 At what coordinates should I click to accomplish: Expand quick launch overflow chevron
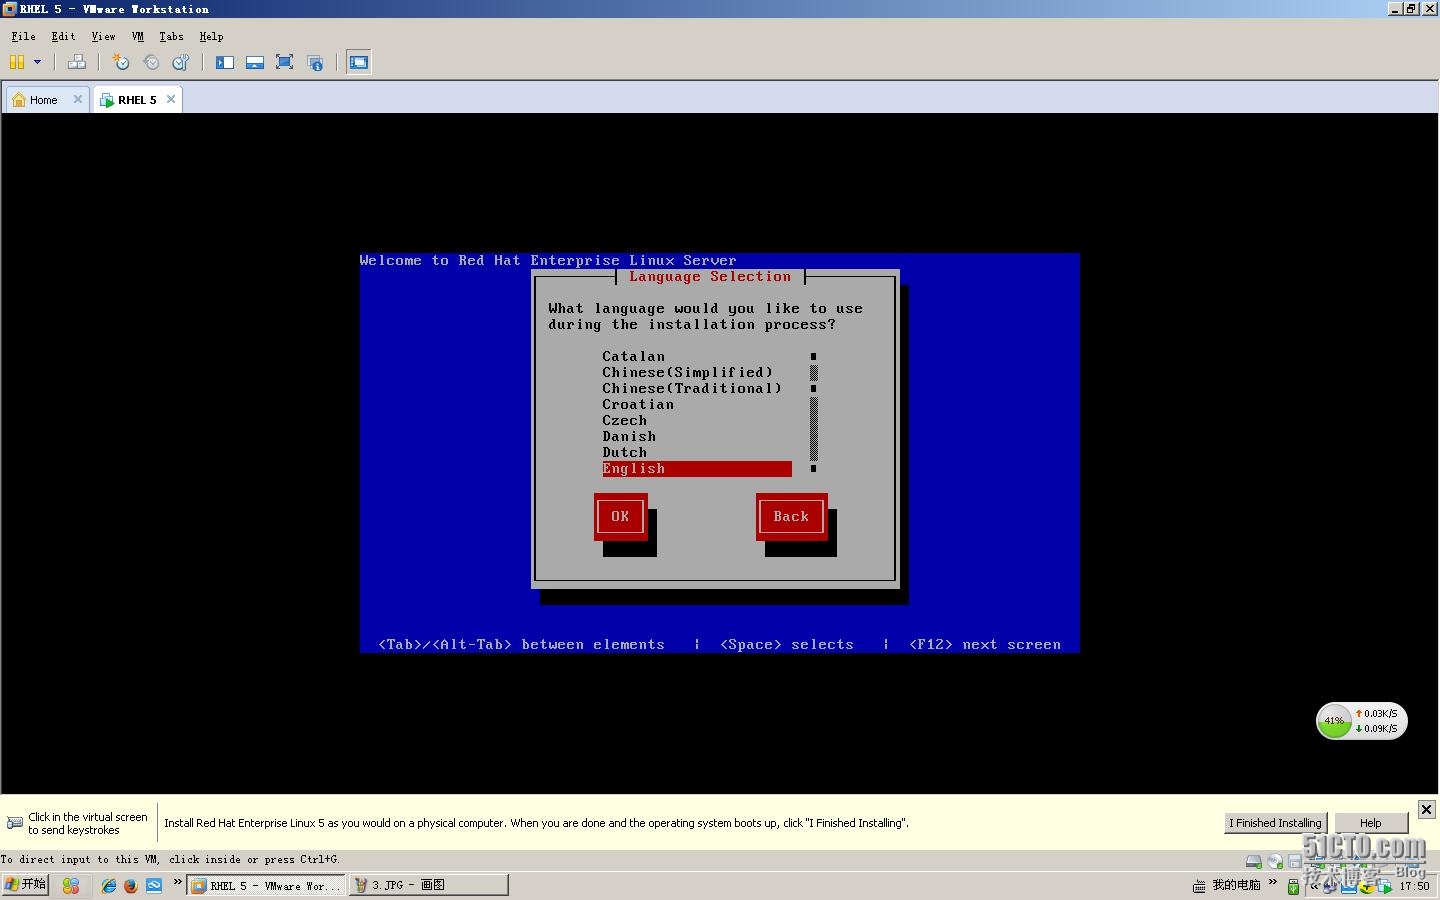(178, 882)
